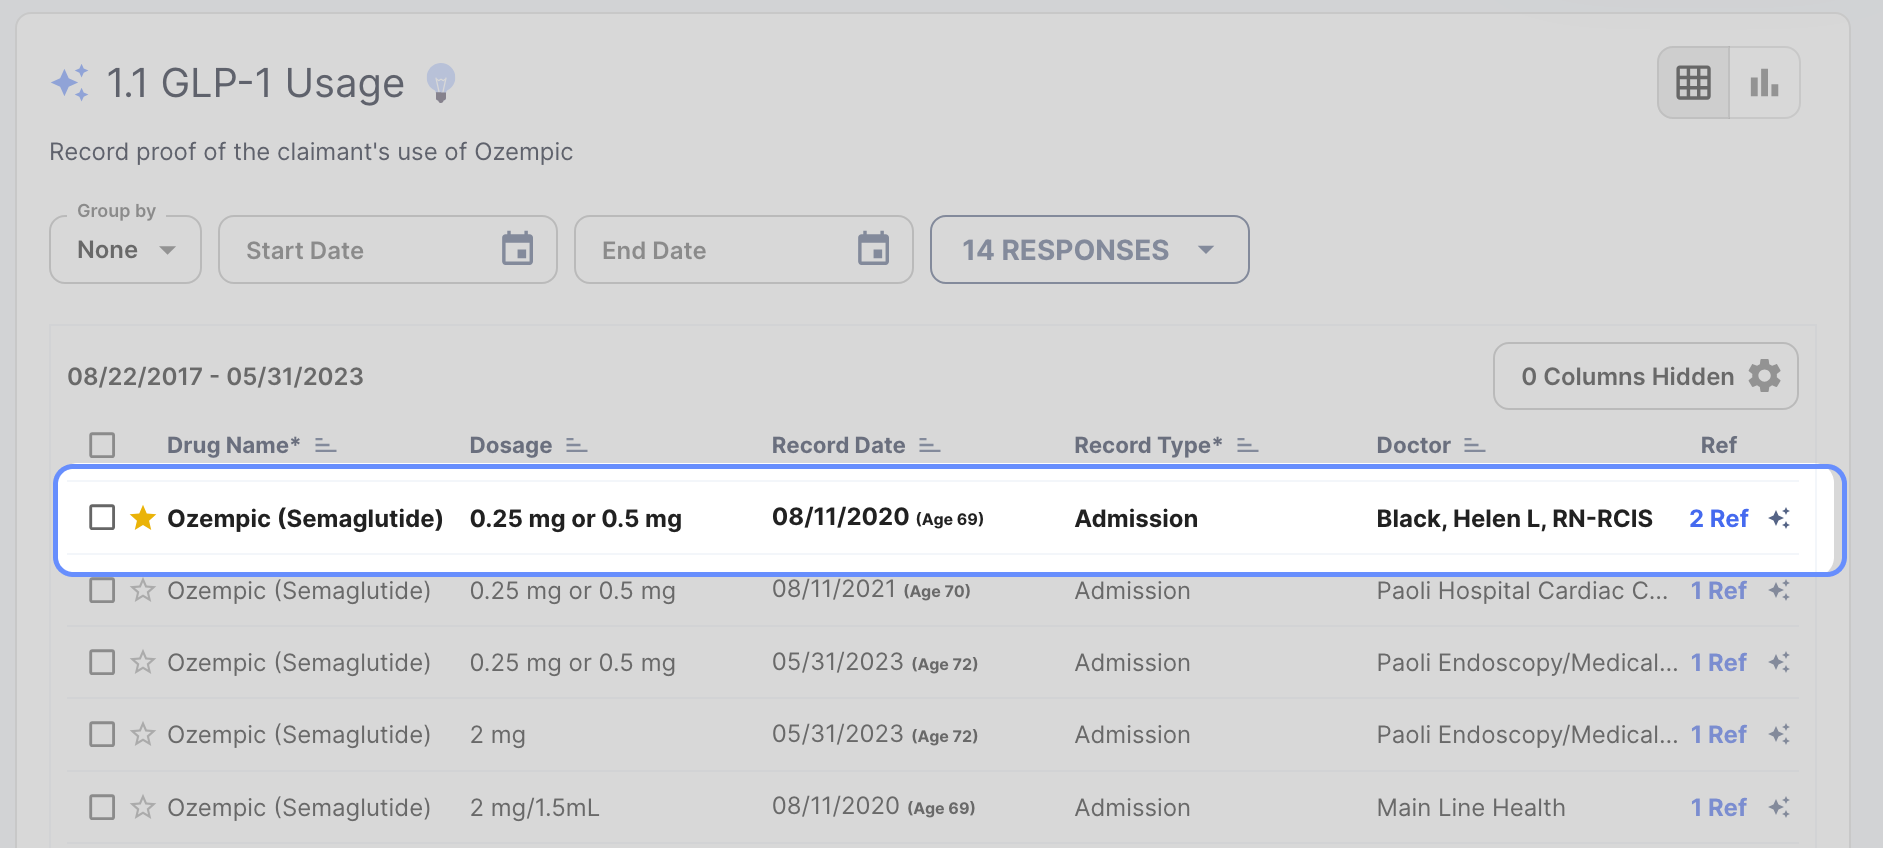The height and width of the screenshot is (848, 1883).
Task: Check the box for 05/31/2023 0.25 mg row
Action: tap(102, 662)
